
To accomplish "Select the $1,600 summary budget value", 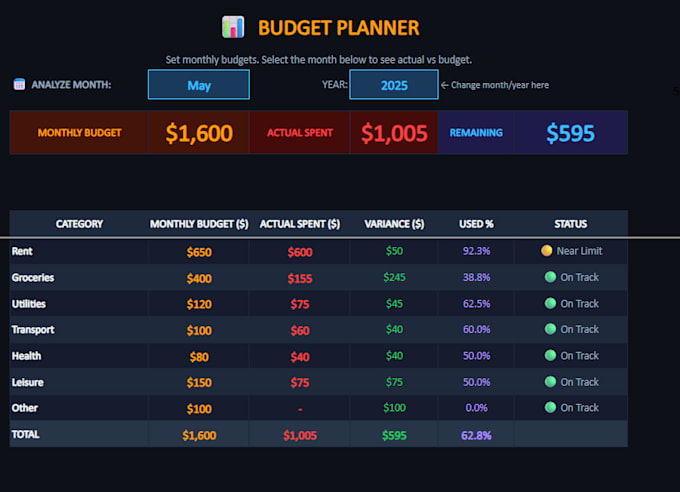I will tap(199, 133).
